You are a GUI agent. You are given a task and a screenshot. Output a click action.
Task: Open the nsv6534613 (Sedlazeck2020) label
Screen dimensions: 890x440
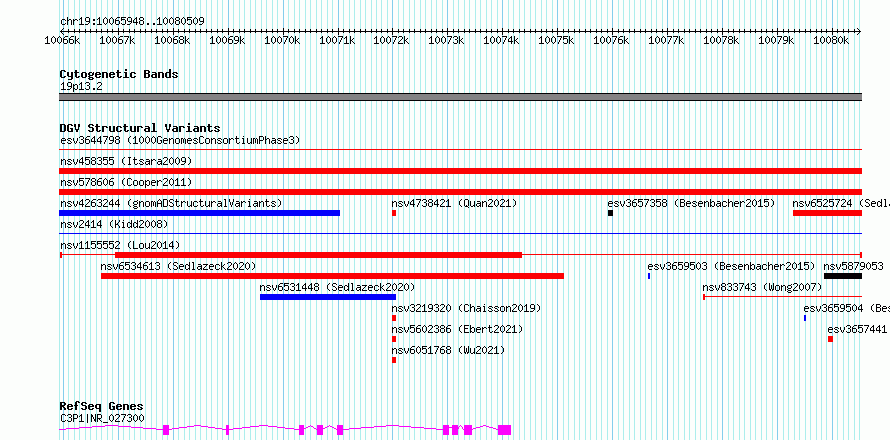tap(178, 266)
